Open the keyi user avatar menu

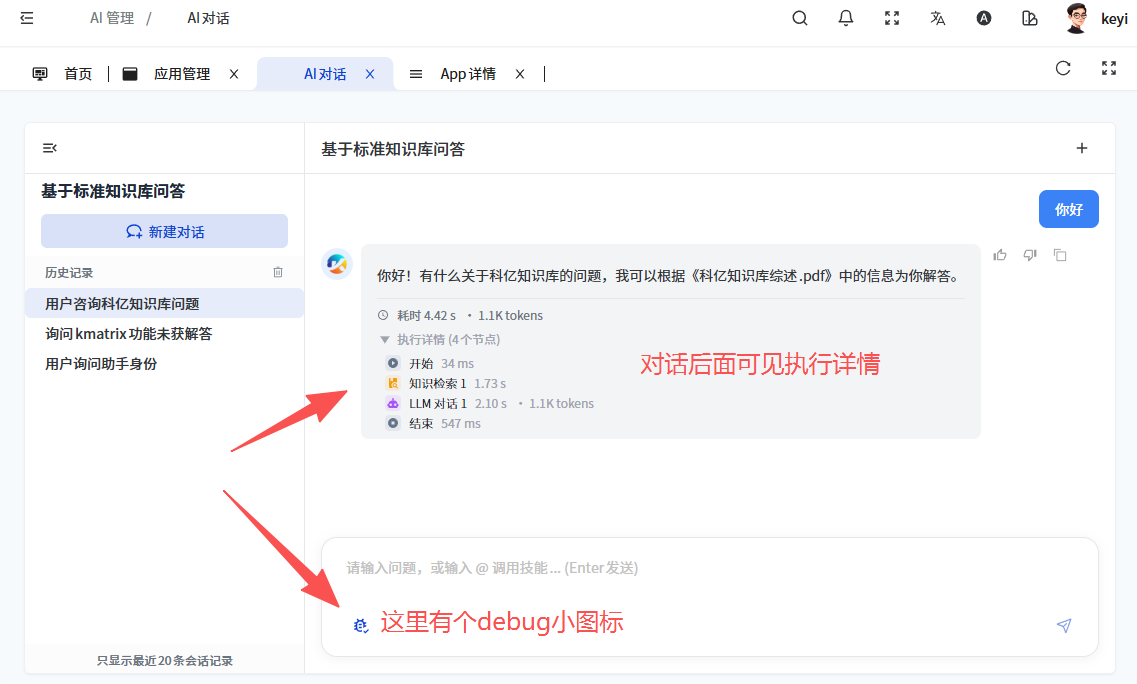coord(1077,18)
